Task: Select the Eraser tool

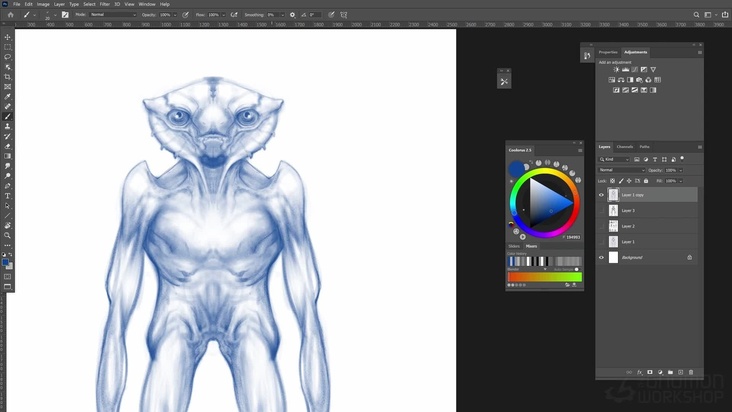Action: 7,146
